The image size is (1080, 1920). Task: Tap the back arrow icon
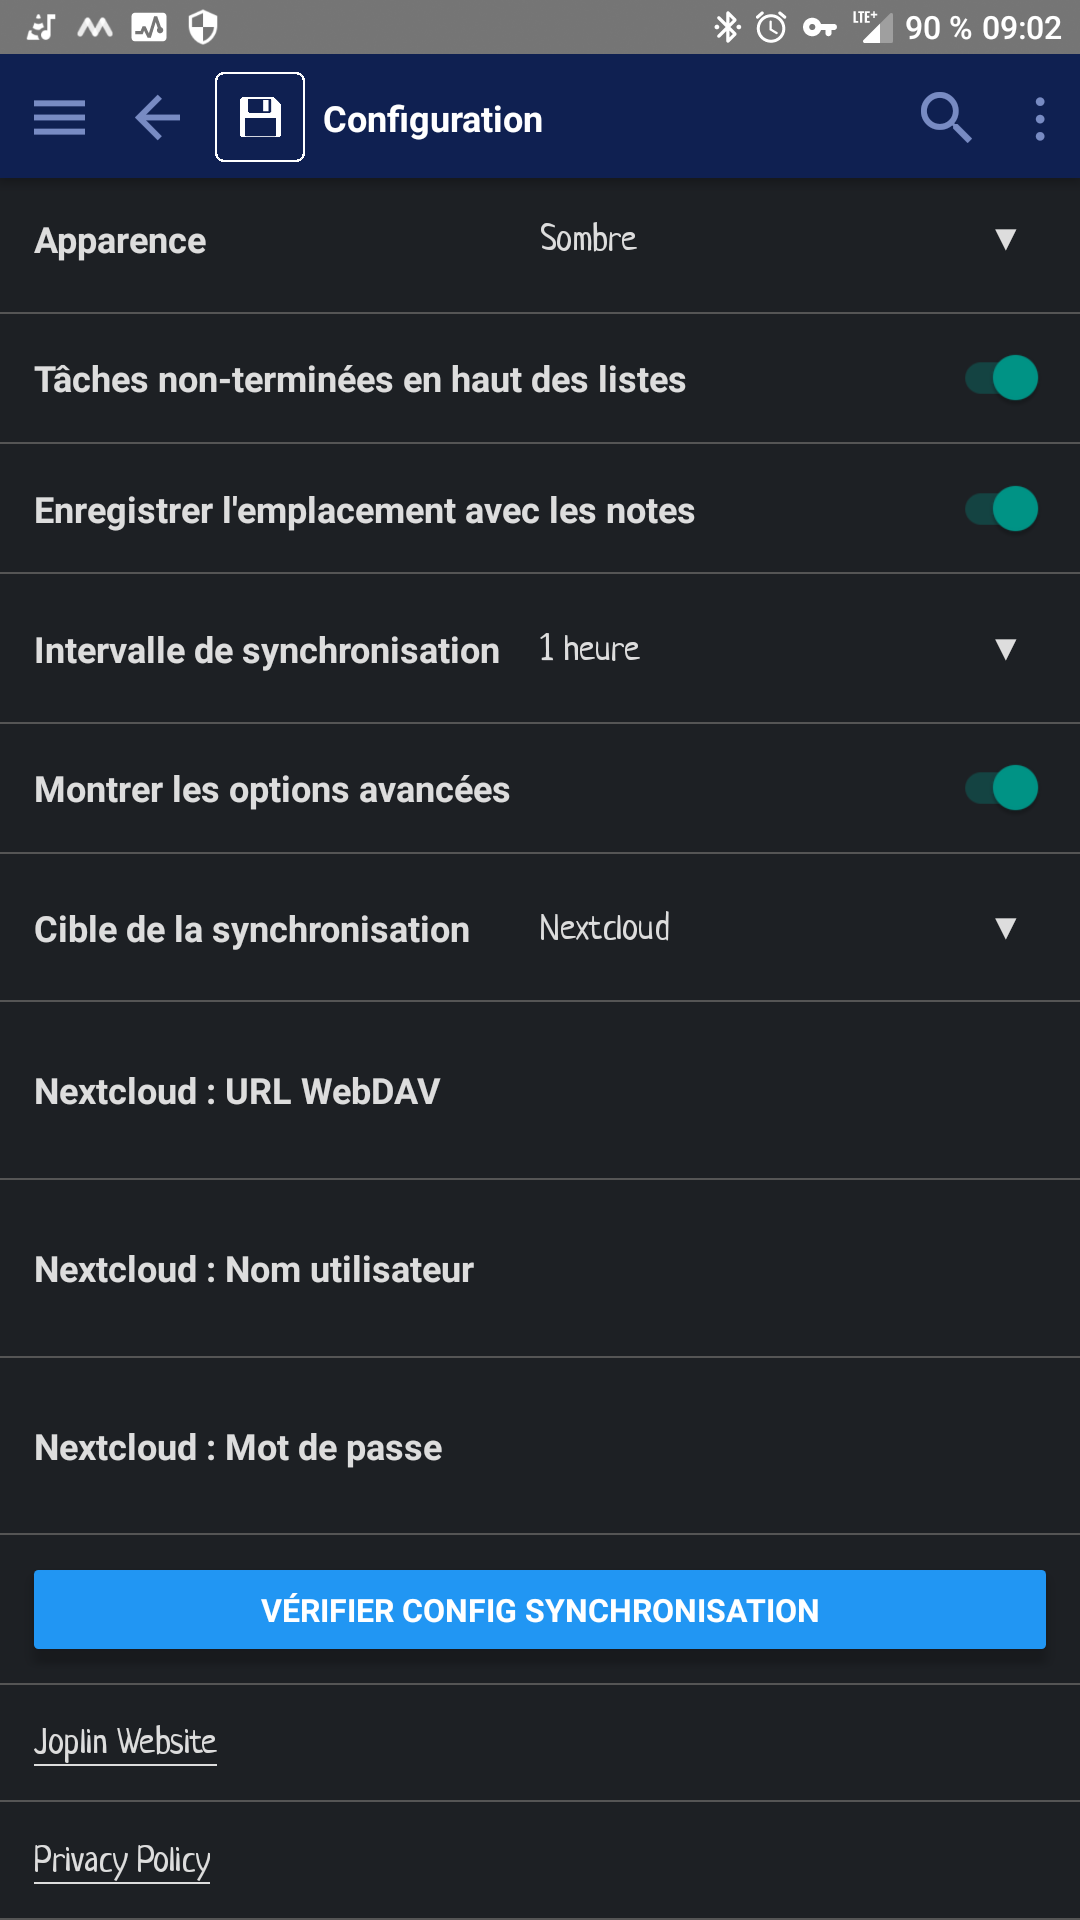click(x=158, y=118)
